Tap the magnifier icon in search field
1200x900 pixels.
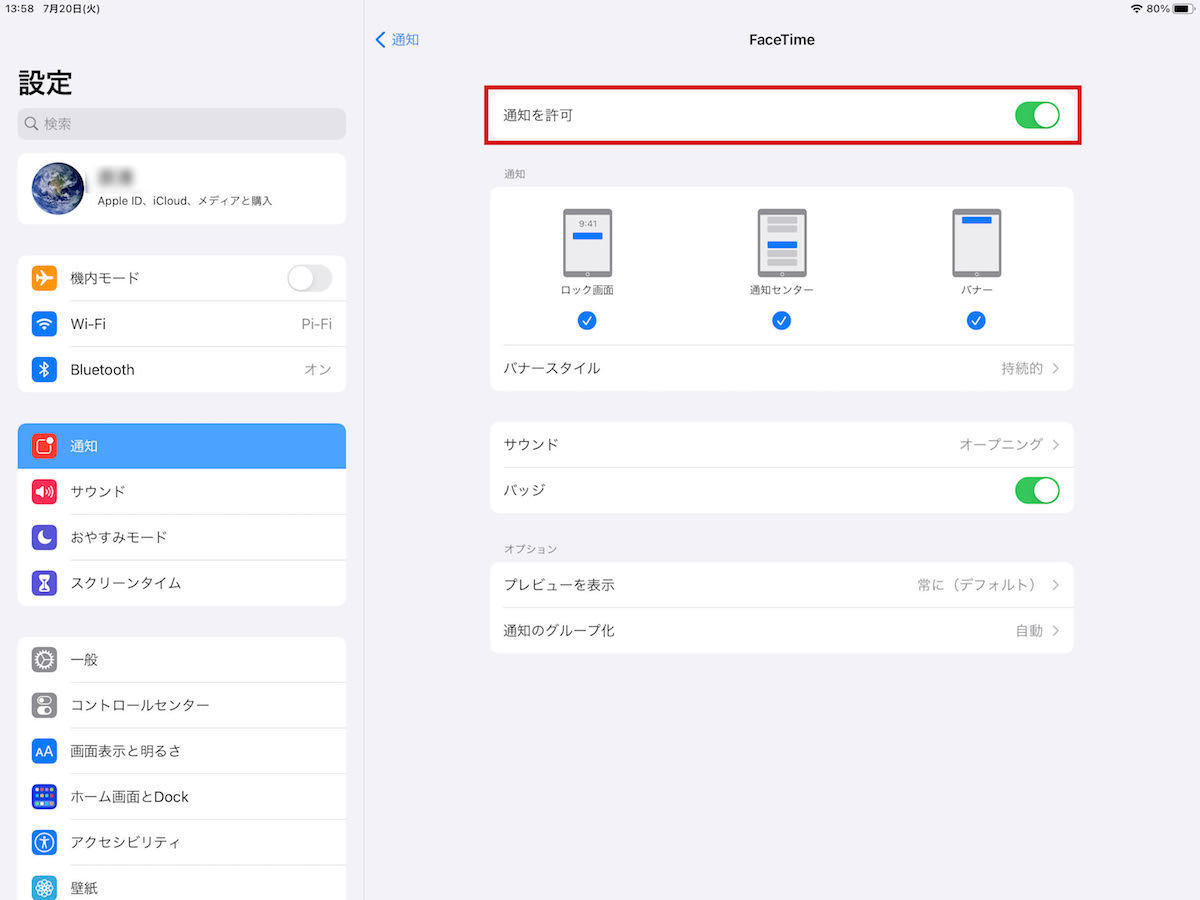32,124
